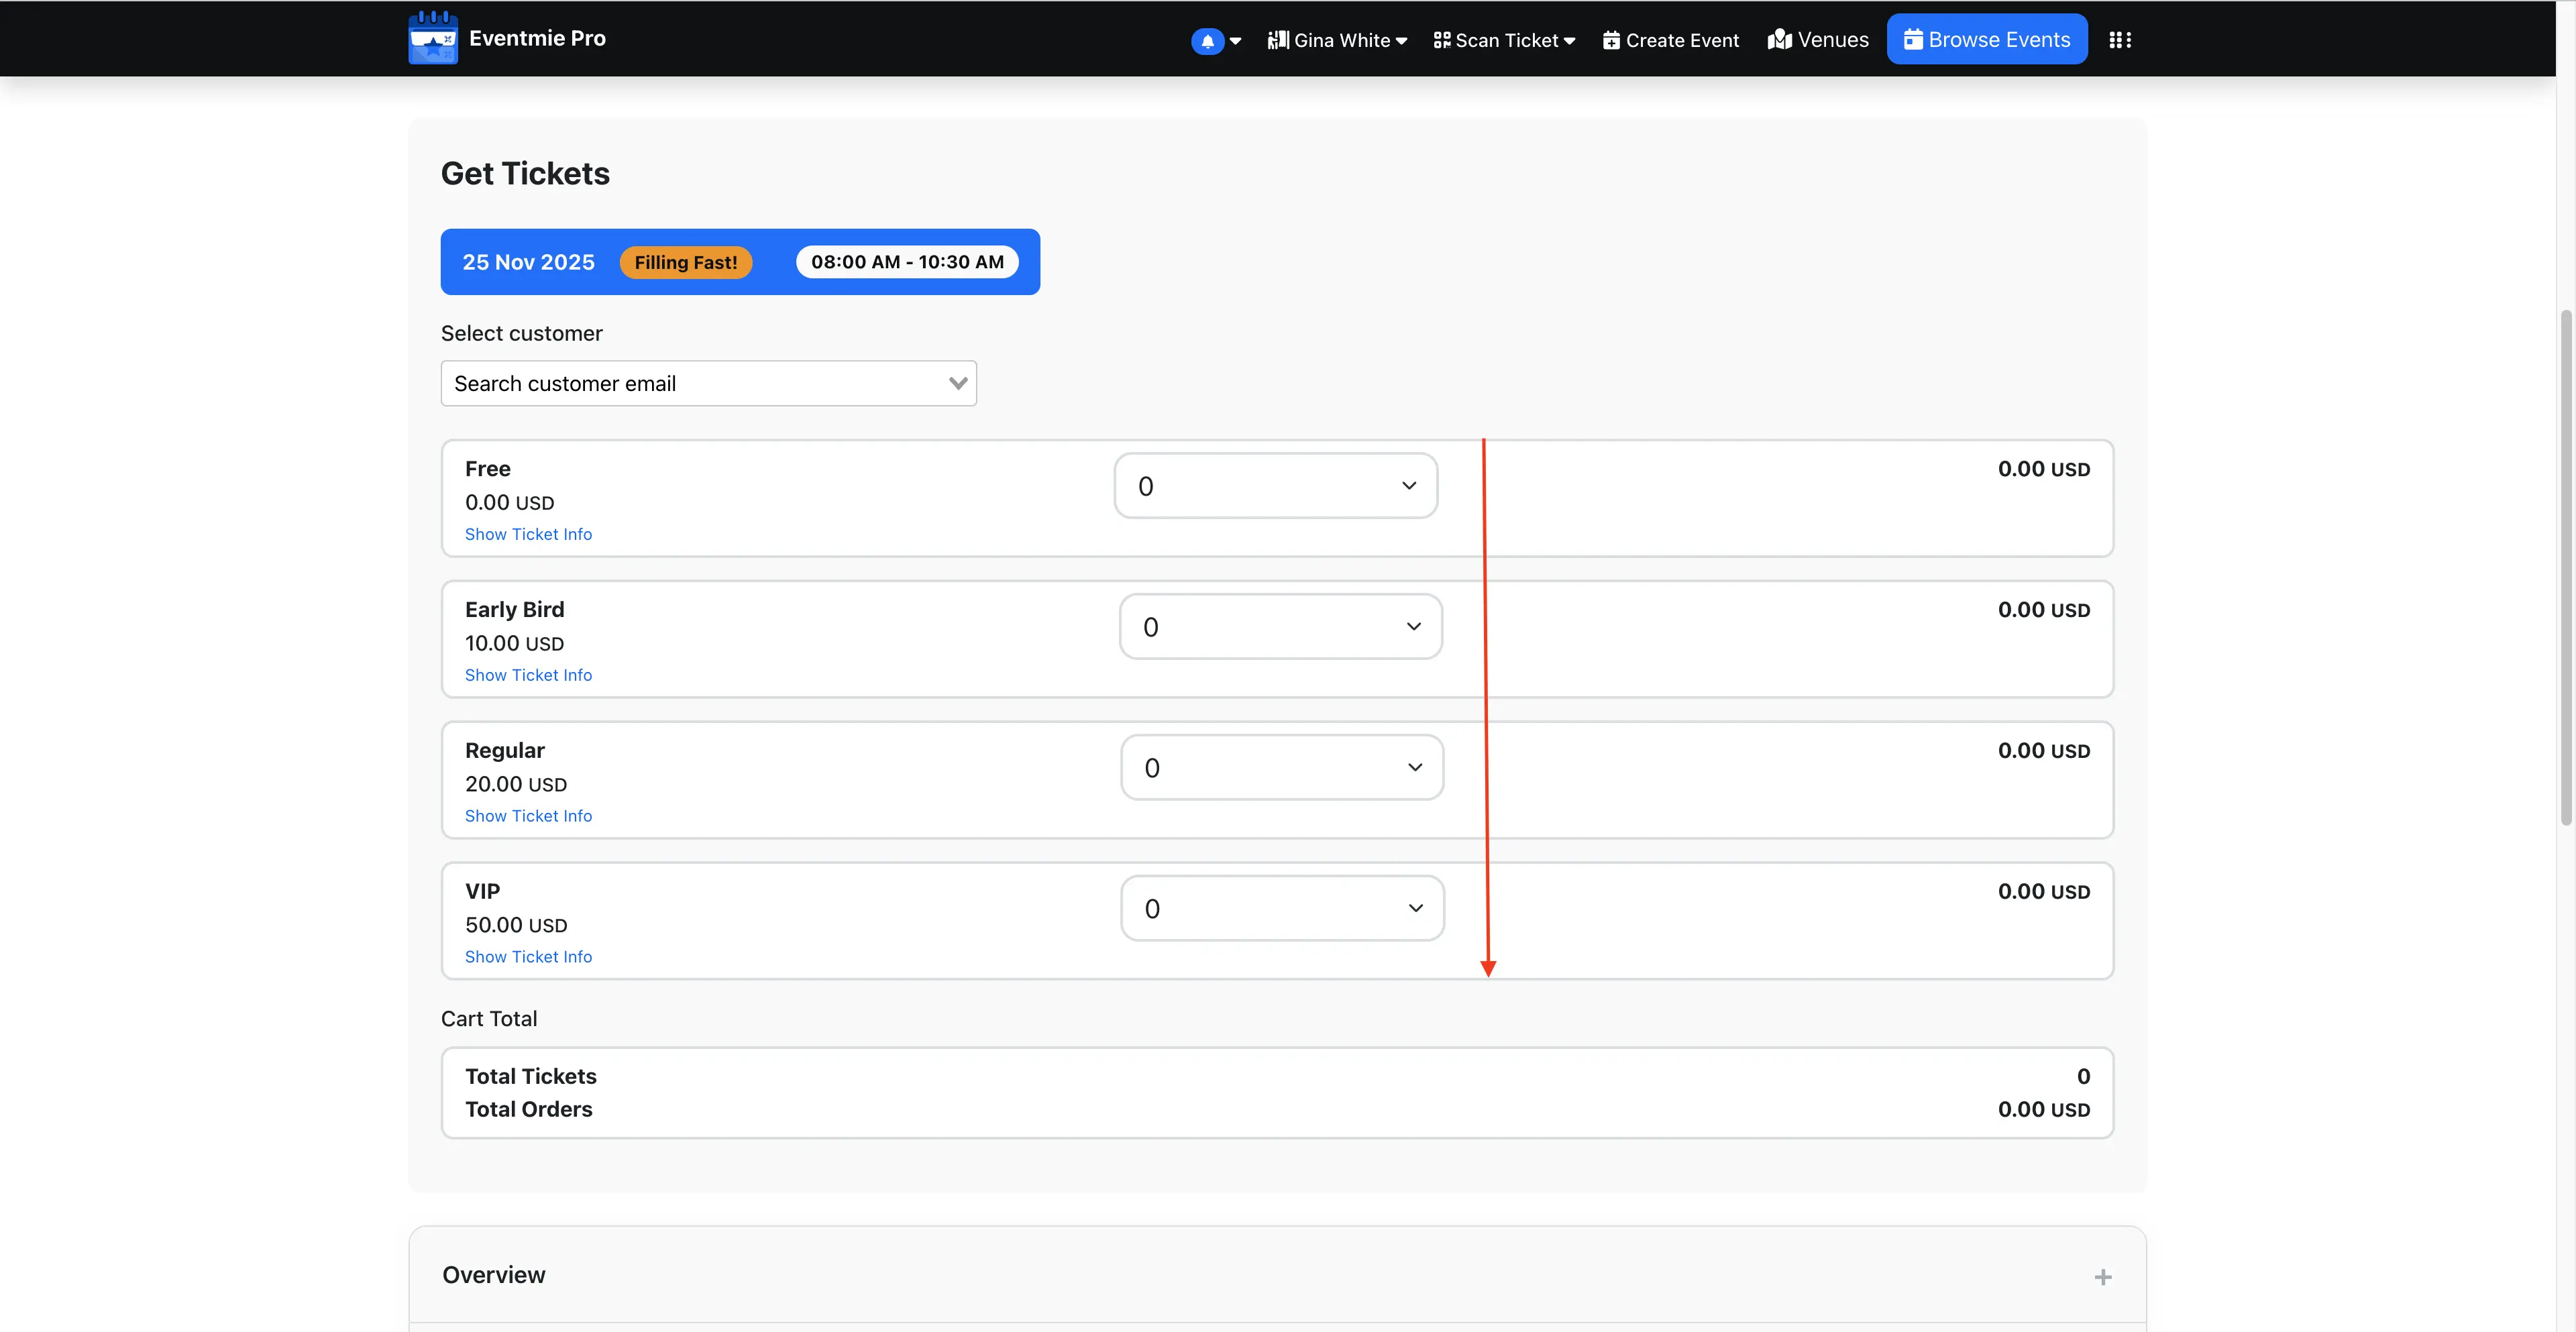Open Regular ticket quantity dropdown
The height and width of the screenshot is (1332, 2576).
tap(1282, 768)
